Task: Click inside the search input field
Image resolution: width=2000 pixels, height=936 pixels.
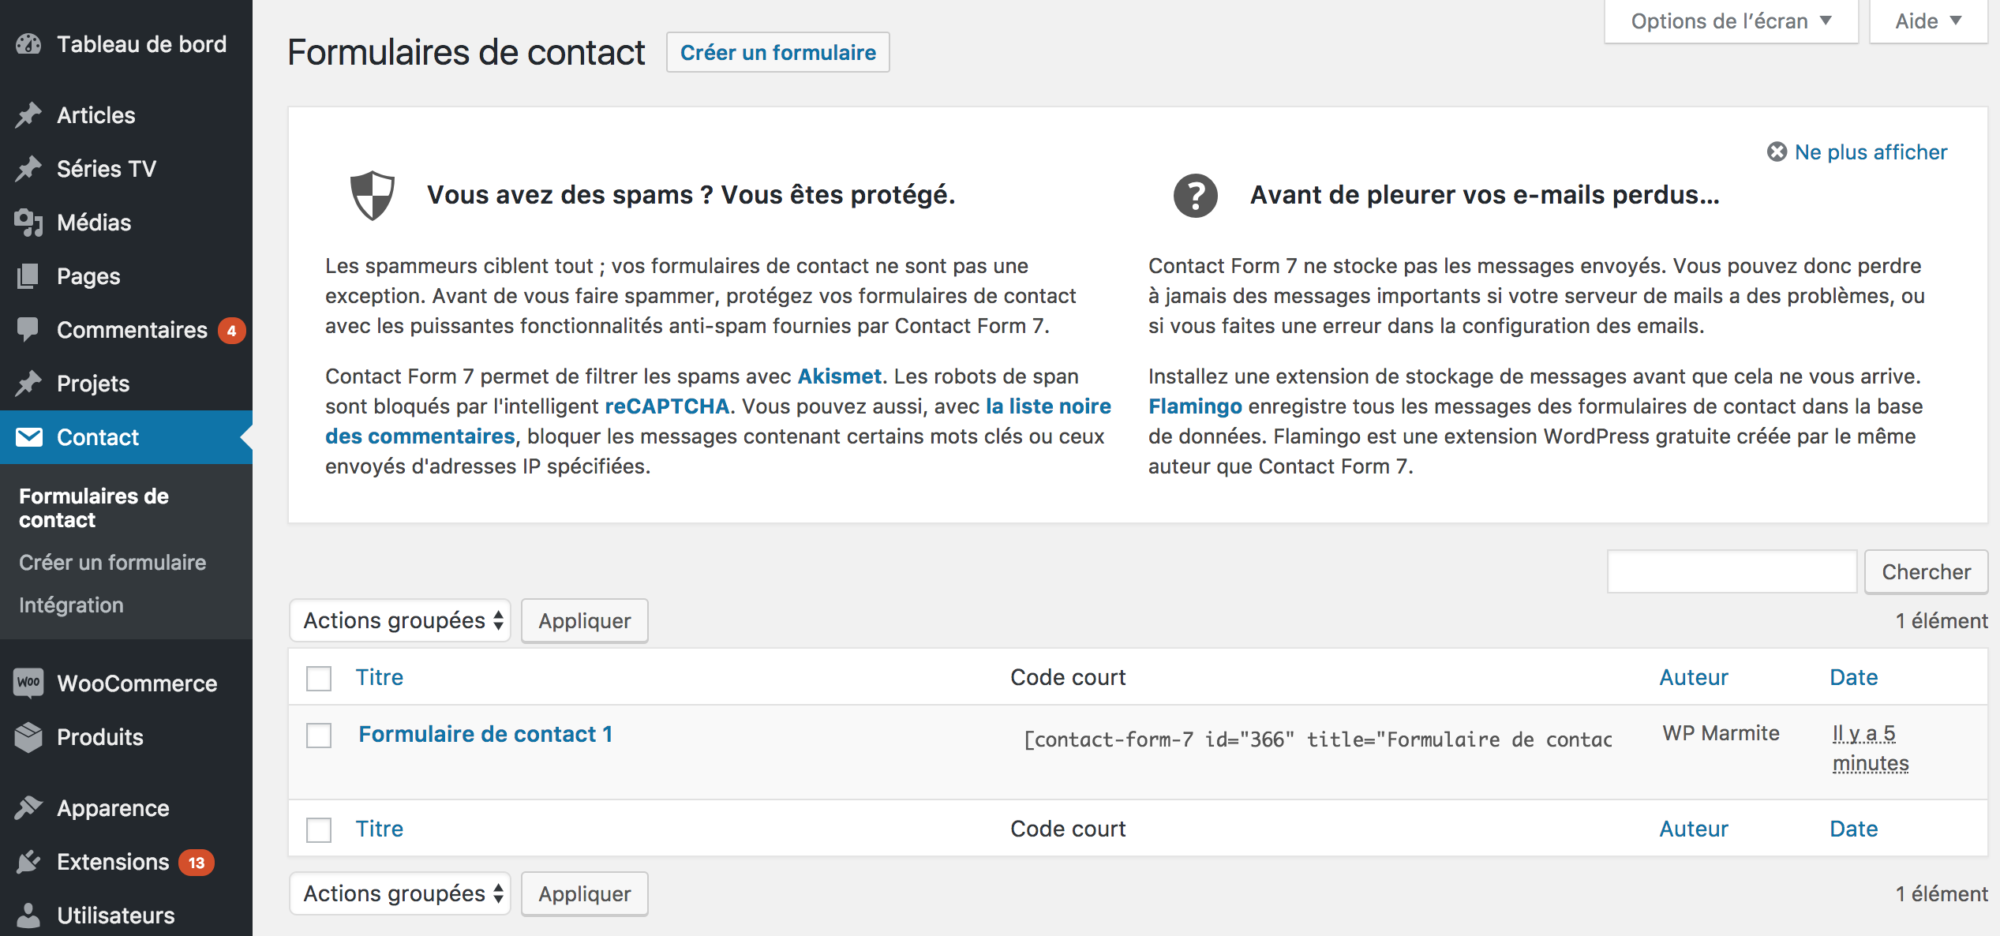Action: tap(1731, 571)
